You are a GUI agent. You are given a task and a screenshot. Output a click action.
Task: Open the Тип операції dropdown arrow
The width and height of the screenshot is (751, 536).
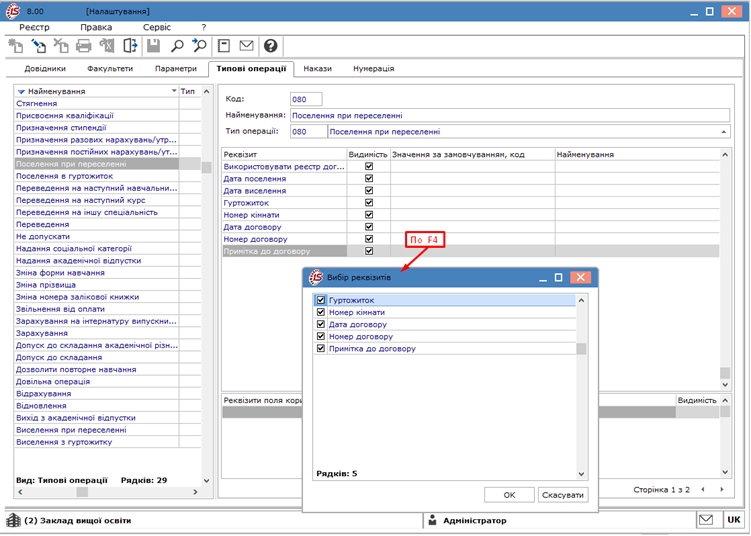click(724, 132)
